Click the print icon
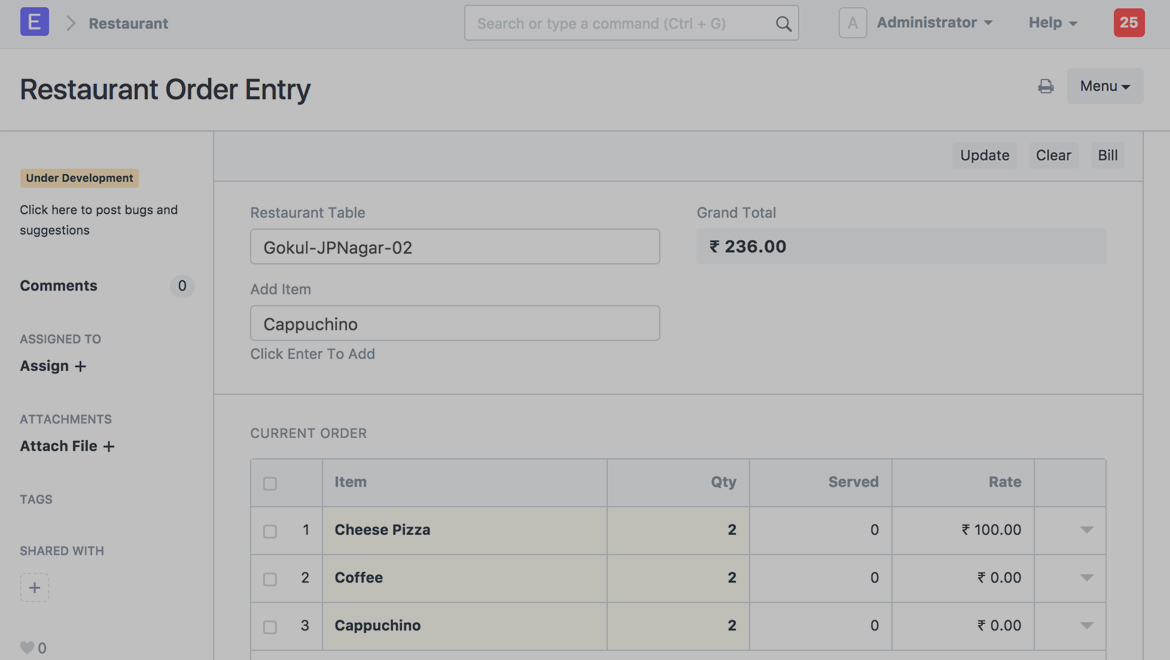This screenshot has height=660, width=1170. coord(1045,86)
